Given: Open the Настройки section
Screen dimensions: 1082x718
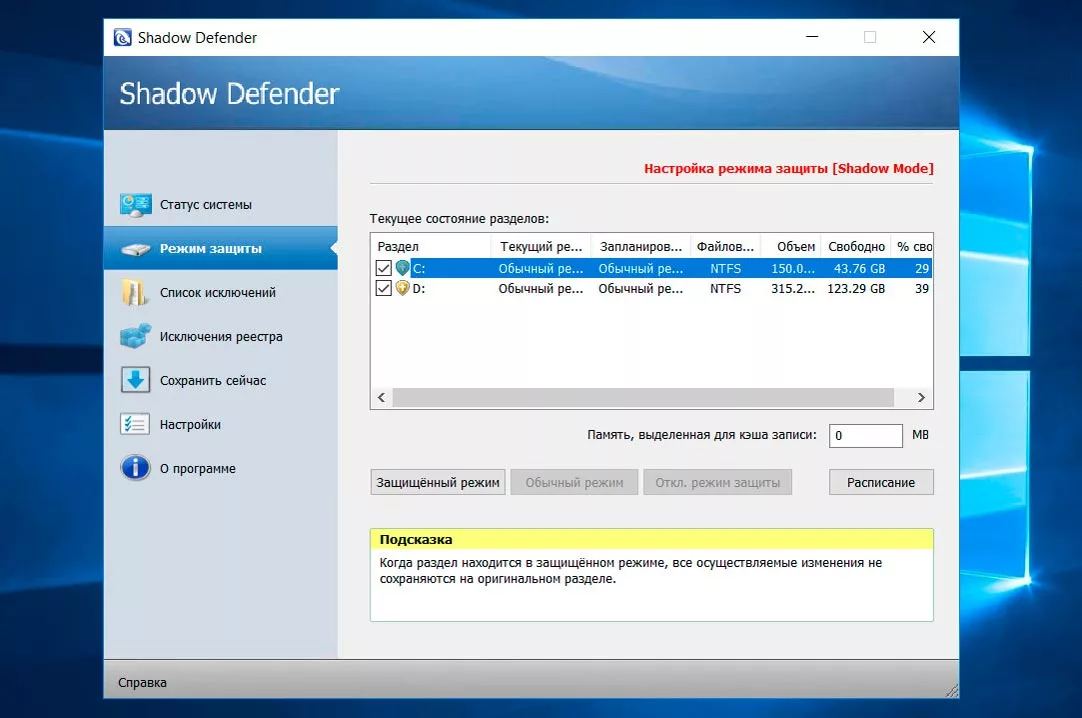Looking at the screenshot, I should tap(221, 424).
